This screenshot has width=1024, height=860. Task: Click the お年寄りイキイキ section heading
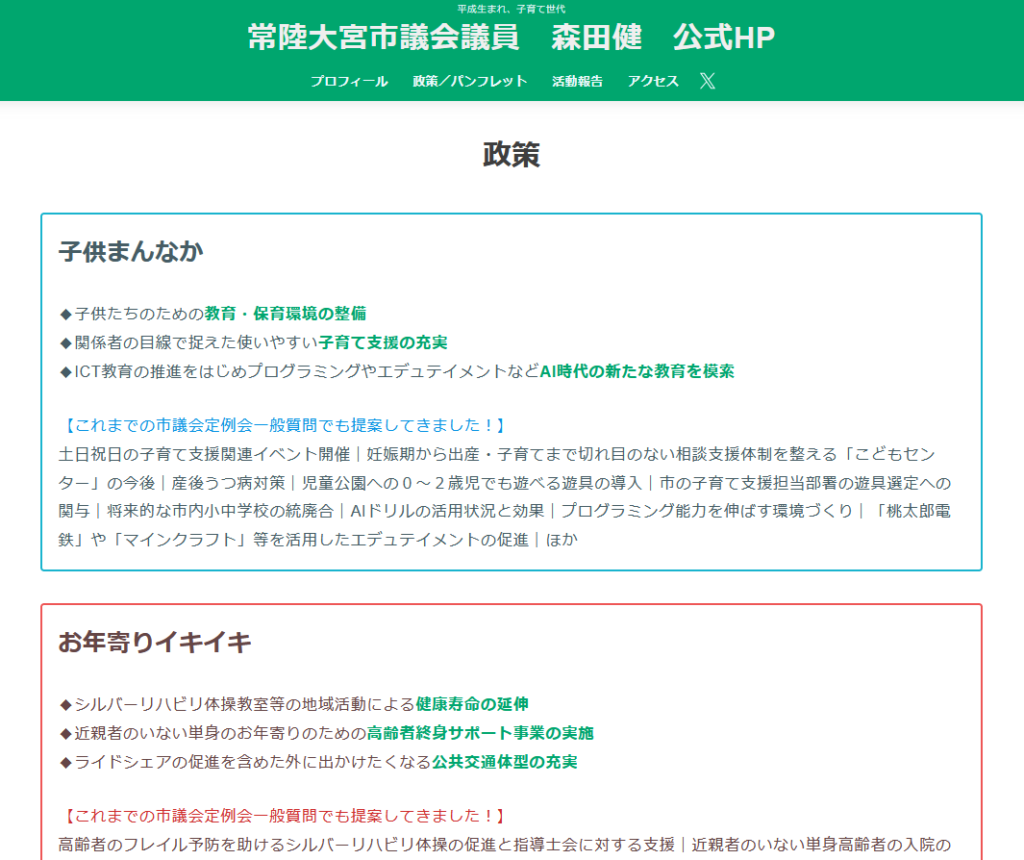coord(155,642)
